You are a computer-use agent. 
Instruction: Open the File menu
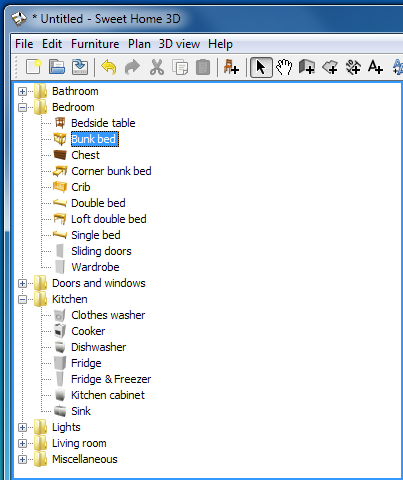24,44
